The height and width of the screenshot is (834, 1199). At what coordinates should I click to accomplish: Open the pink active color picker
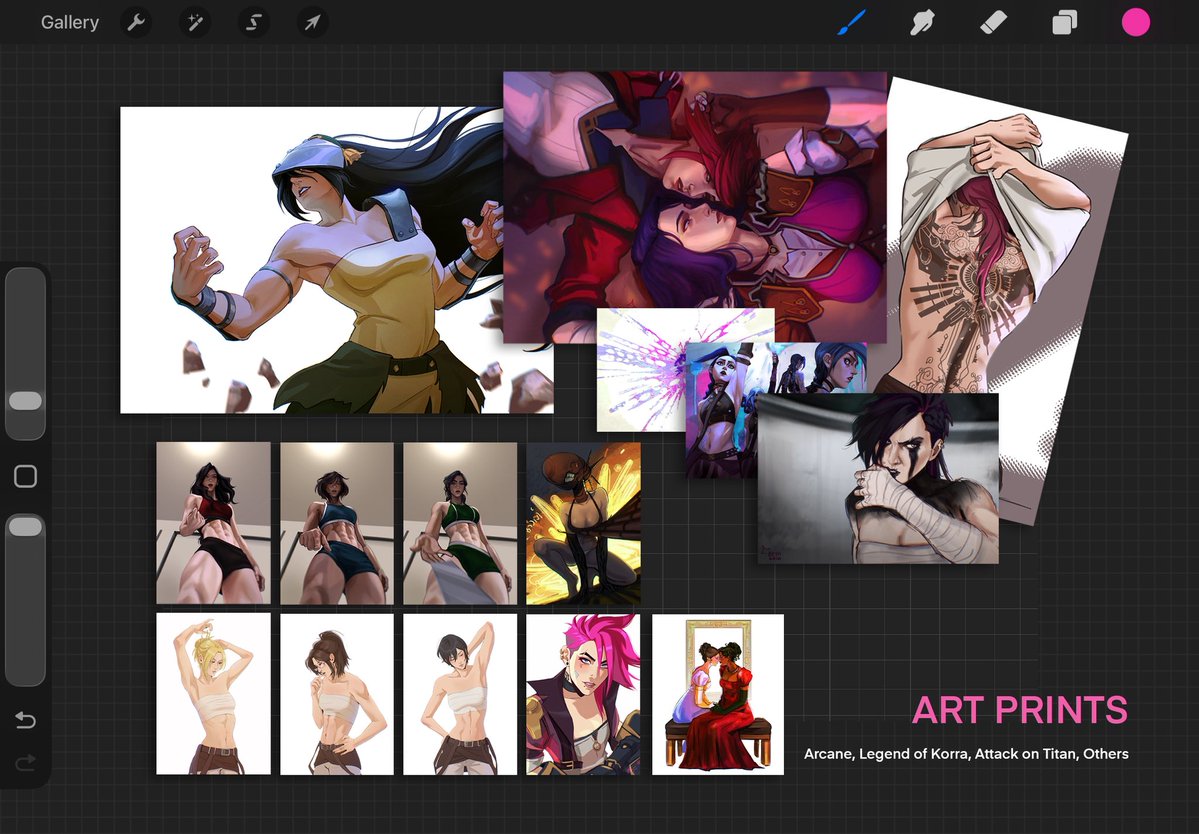[1136, 22]
